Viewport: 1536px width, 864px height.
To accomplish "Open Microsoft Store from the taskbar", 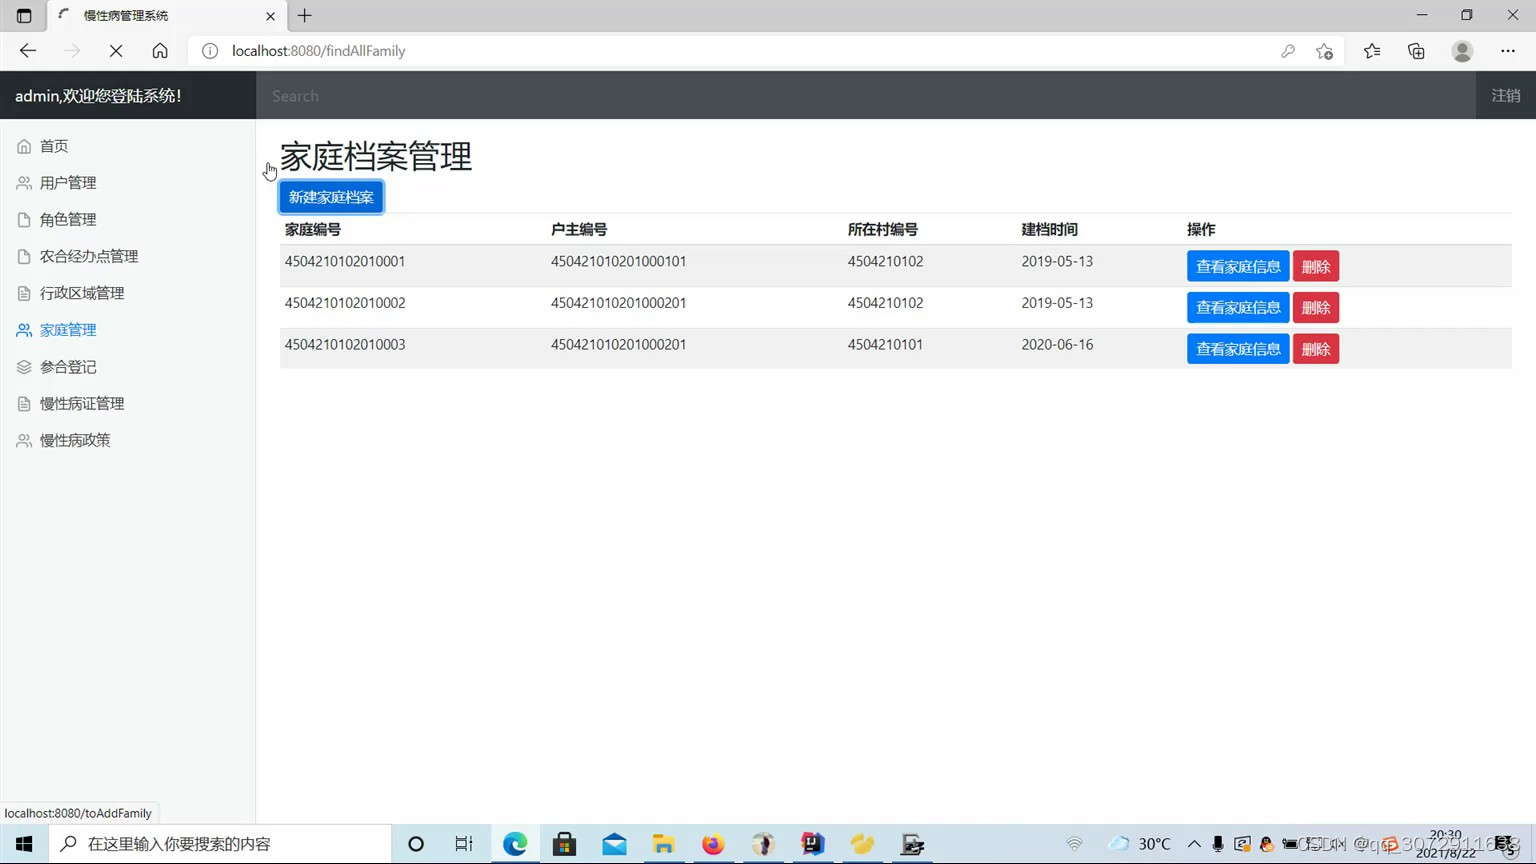I will coord(564,844).
